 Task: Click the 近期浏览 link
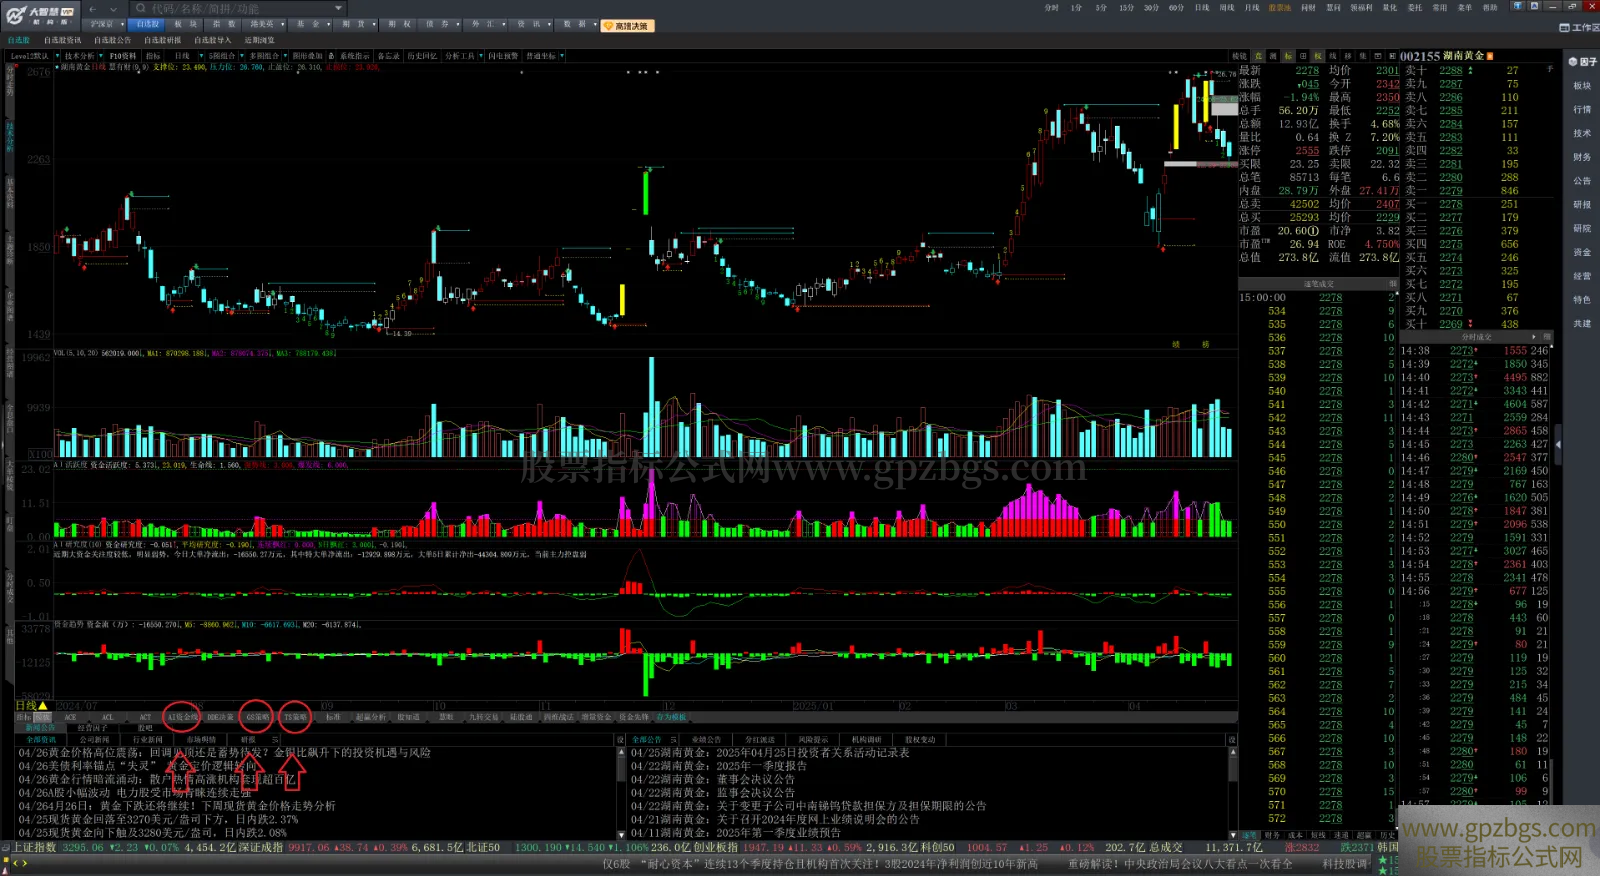(259, 40)
